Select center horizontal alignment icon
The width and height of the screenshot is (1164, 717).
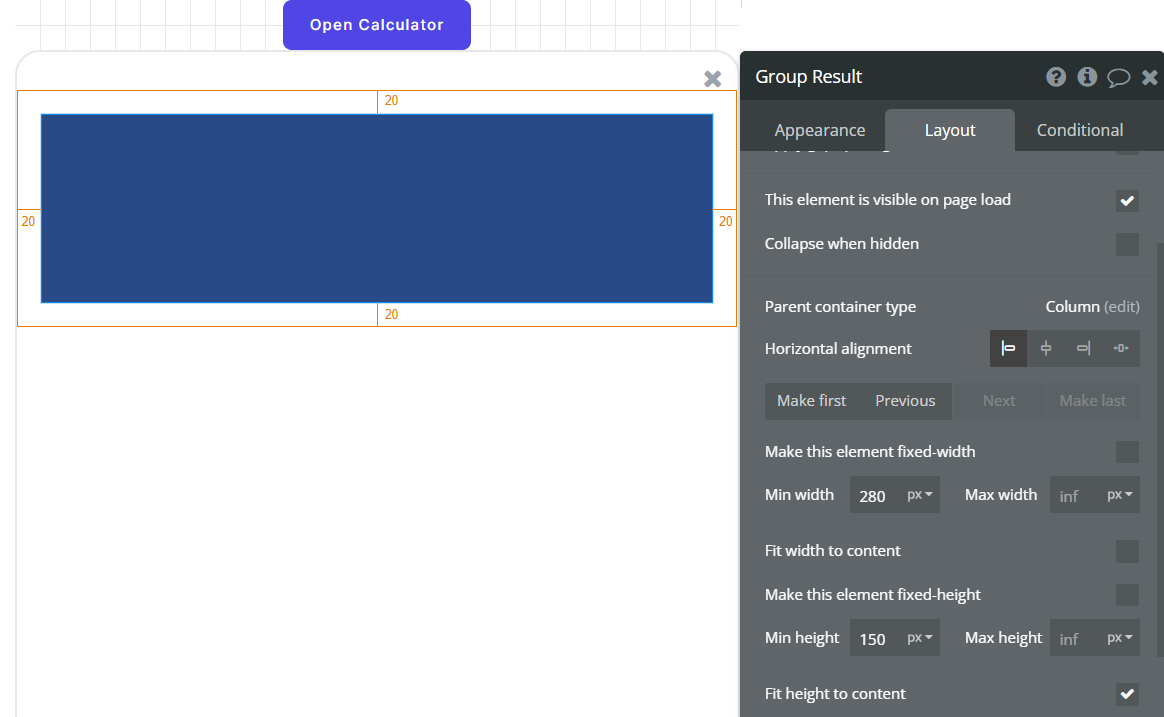[x=1046, y=349]
